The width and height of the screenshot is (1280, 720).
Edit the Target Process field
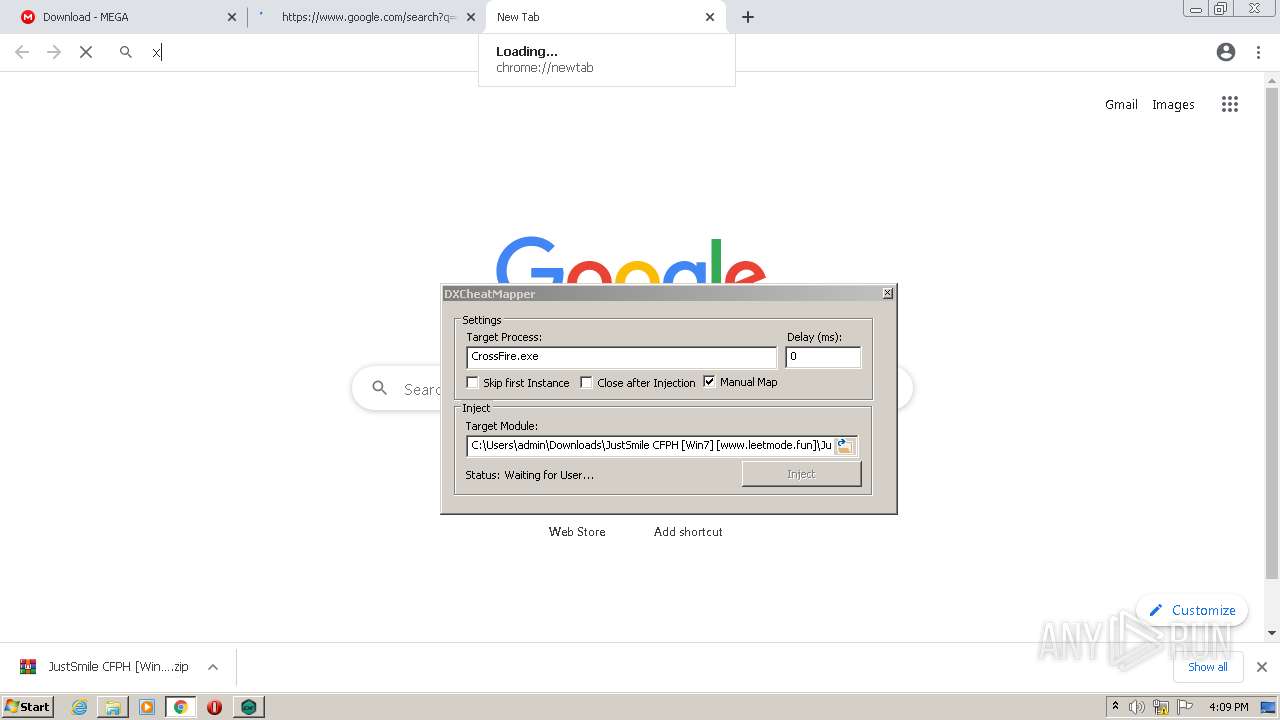(x=621, y=357)
